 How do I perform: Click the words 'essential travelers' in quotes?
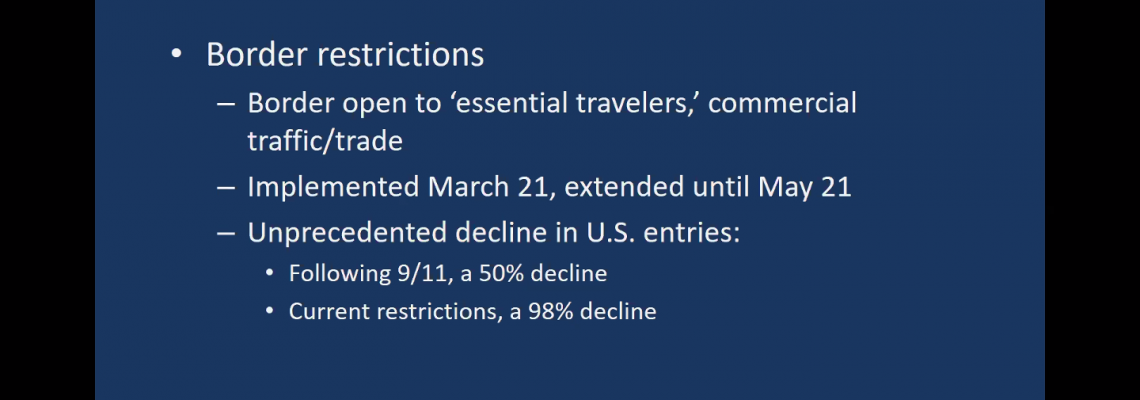point(567,103)
